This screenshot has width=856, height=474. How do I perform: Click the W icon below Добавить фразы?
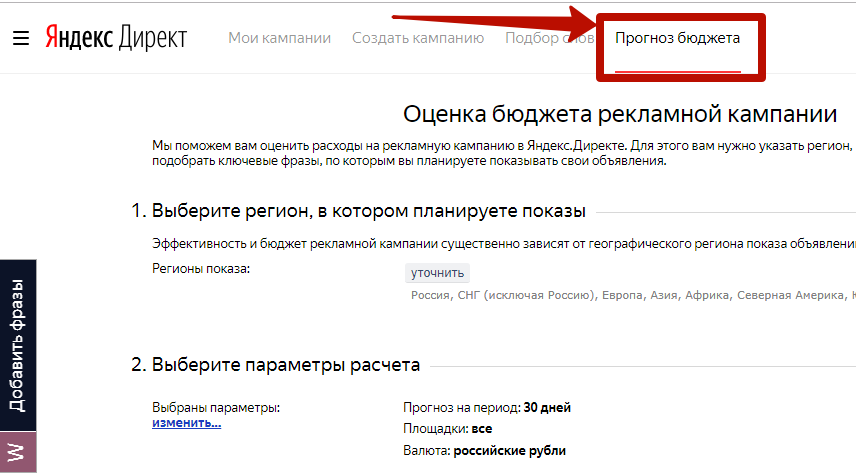pos(18,452)
